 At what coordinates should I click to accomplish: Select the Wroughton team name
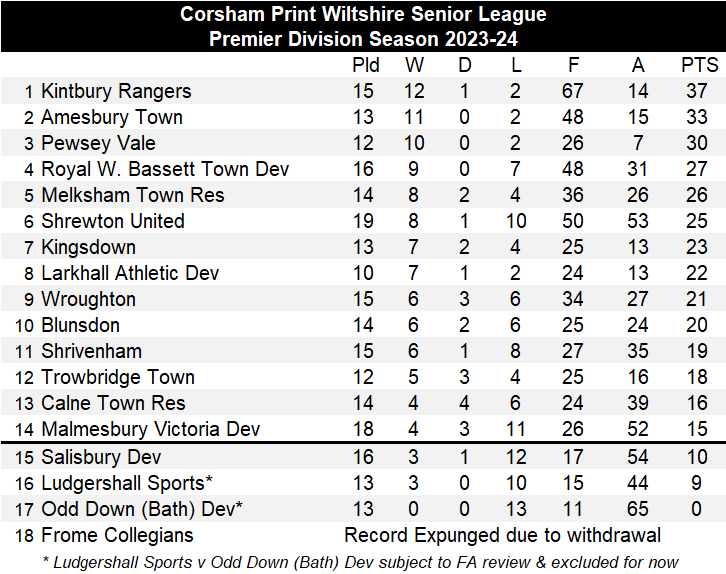[x=89, y=299]
